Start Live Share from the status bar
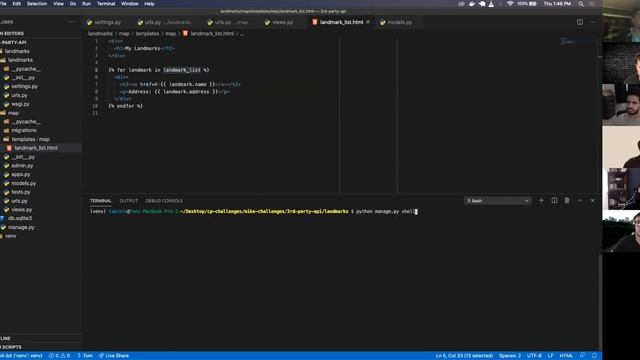This screenshot has width=640, height=360. click(x=114, y=356)
